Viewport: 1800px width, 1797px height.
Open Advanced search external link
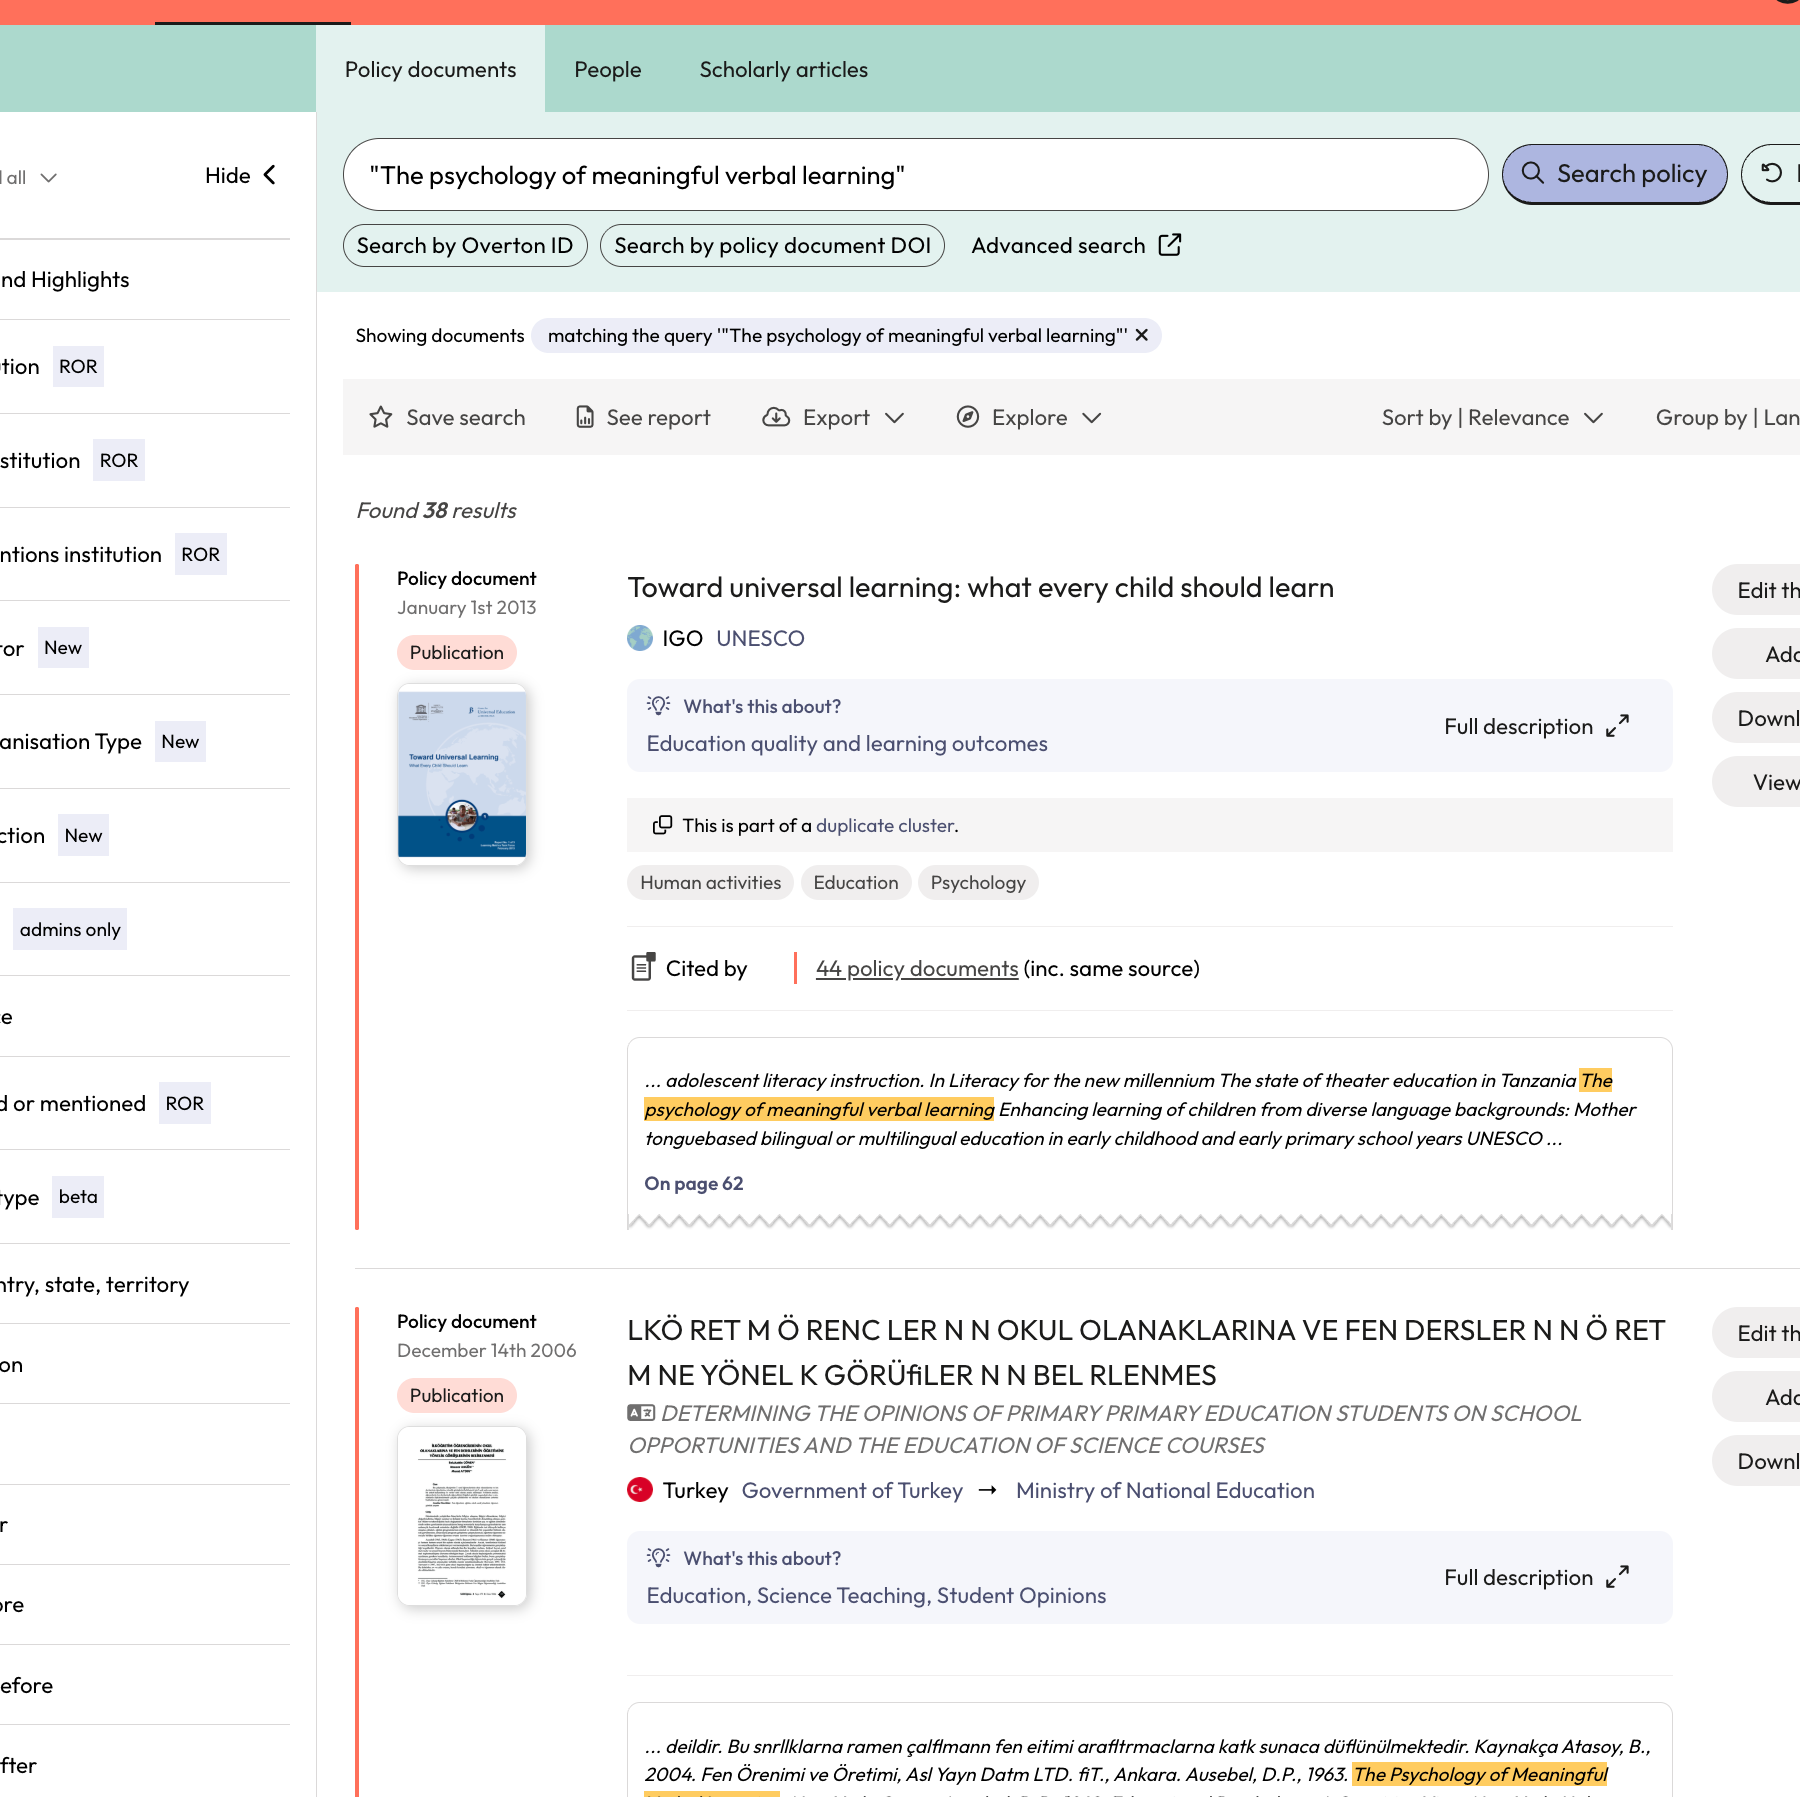pyautogui.click(x=1076, y=245)
